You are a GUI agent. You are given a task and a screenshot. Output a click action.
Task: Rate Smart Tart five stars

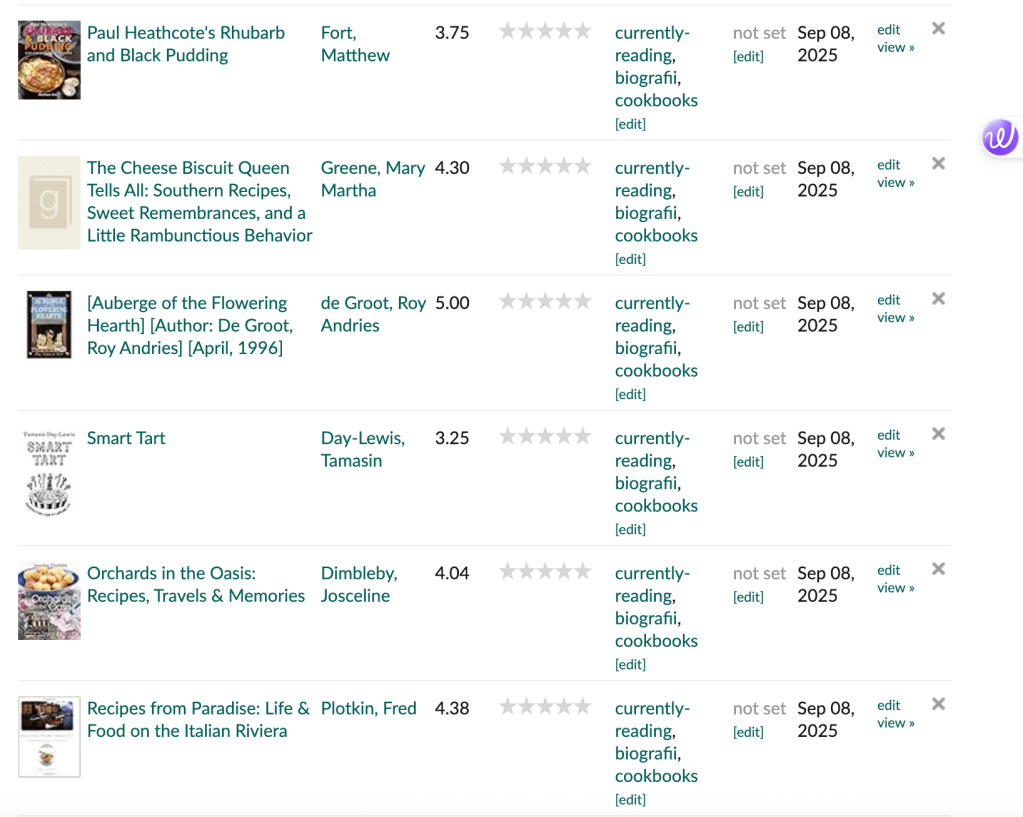pos(582,436)
